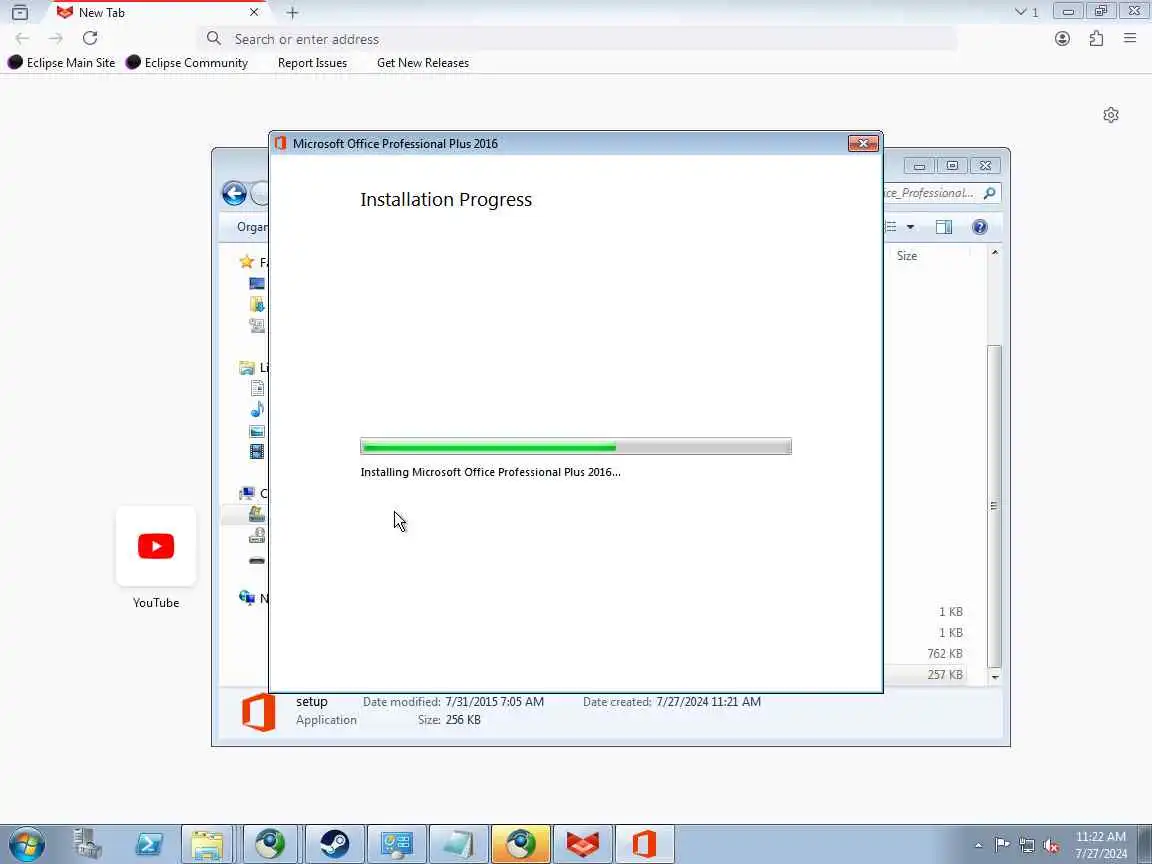The width and height of the screenshot is (1152, 864).
Task: Close the Office Professional Plus 2016 installer
Action: pyautogui.click(x=863, y=143)
